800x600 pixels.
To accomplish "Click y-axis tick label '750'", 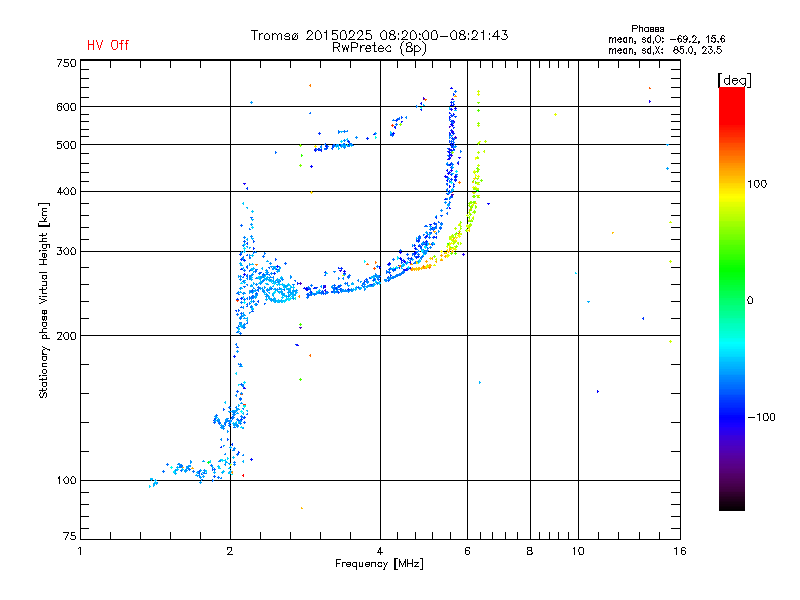I will [66, 63].
